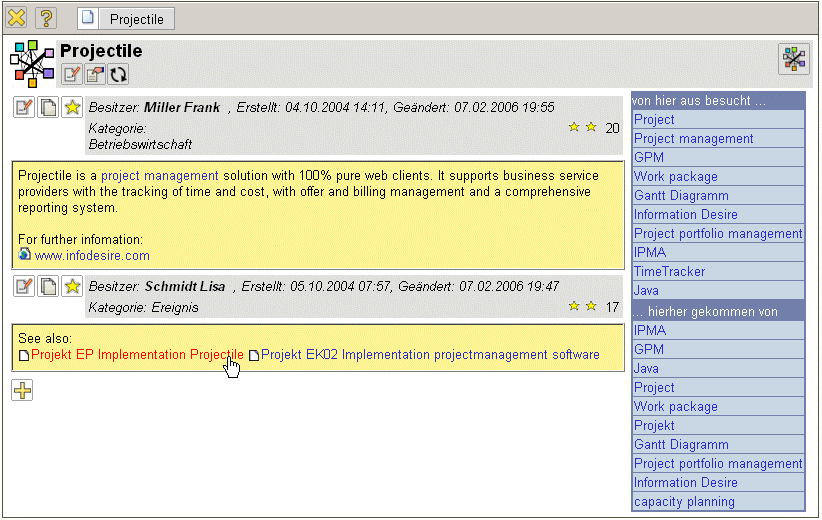
Task: Open Information Desire link under hierher gekommen von
Action: point(685,482)
